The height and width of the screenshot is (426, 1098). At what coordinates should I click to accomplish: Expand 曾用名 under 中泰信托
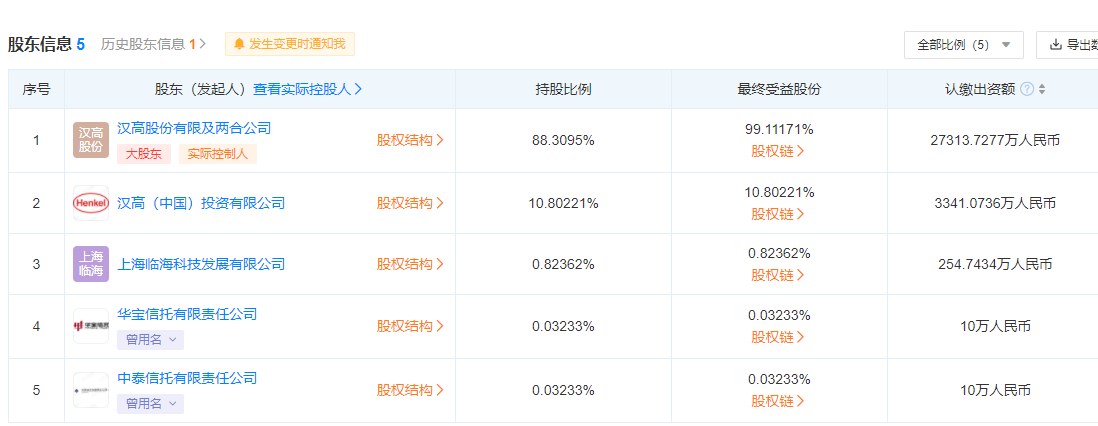(151, 404)
